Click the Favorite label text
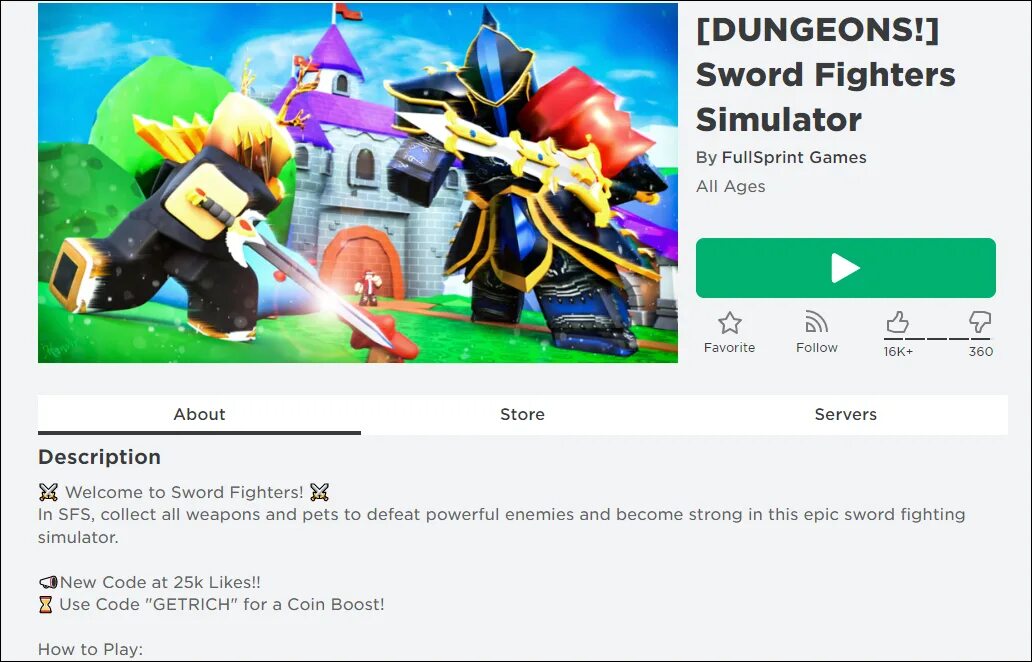Image resolution: width=1032 pixels, height=662 pixels. 729,347
